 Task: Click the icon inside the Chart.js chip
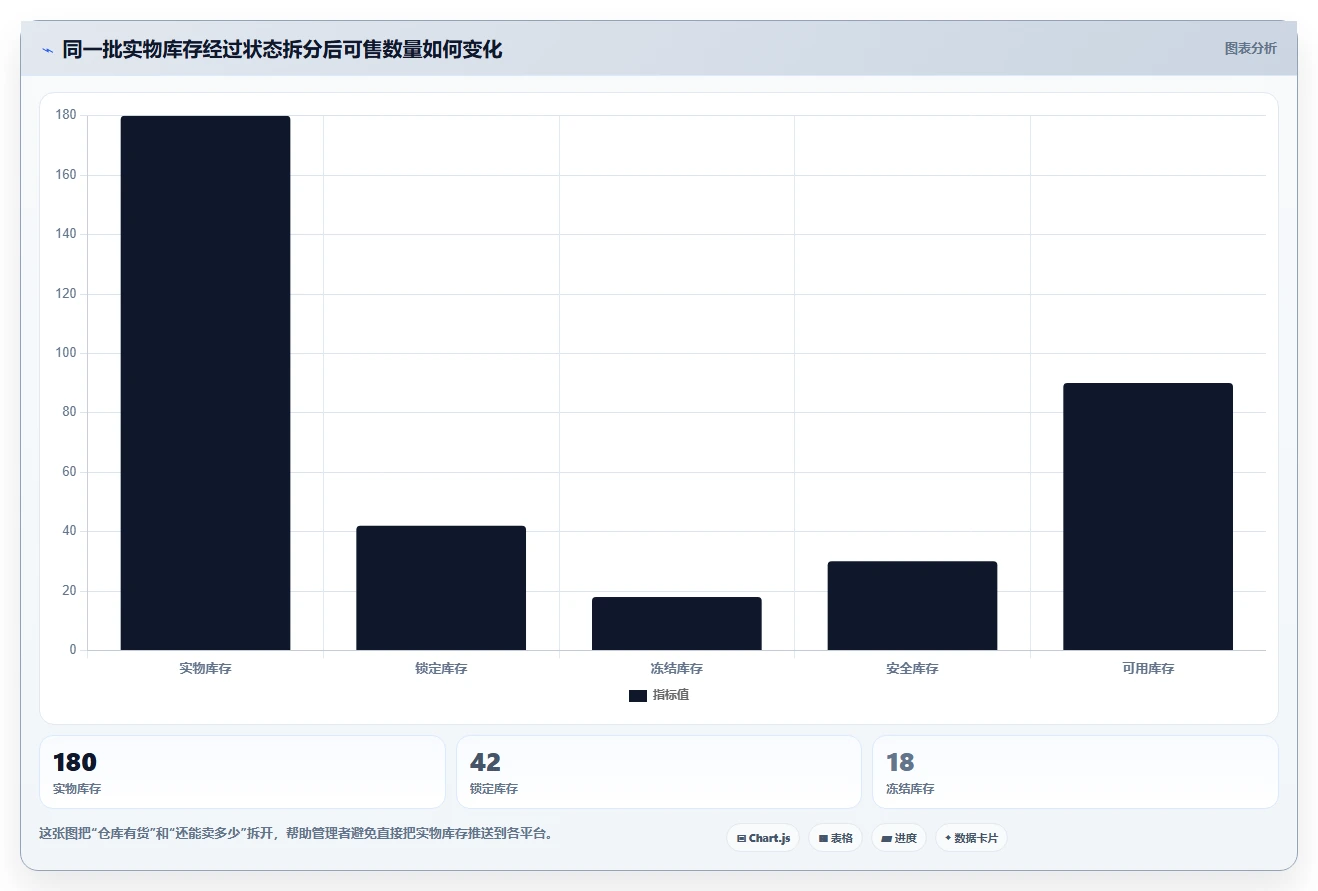click(x=741, y=838)
